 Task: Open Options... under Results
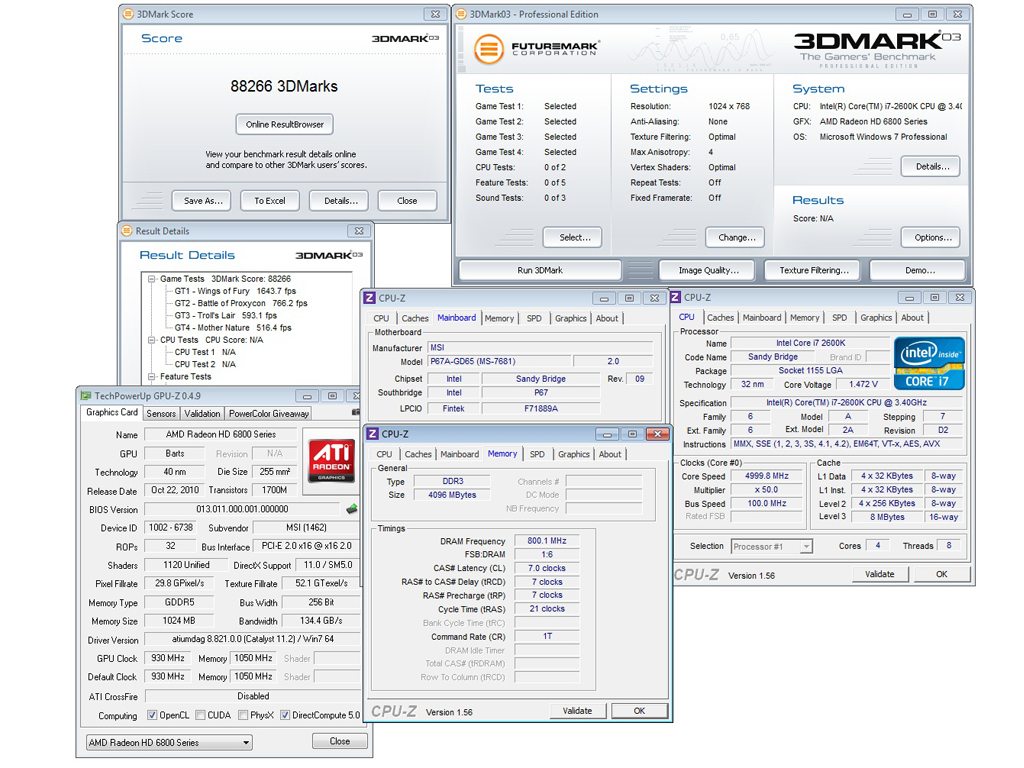(x=933, y=238)
